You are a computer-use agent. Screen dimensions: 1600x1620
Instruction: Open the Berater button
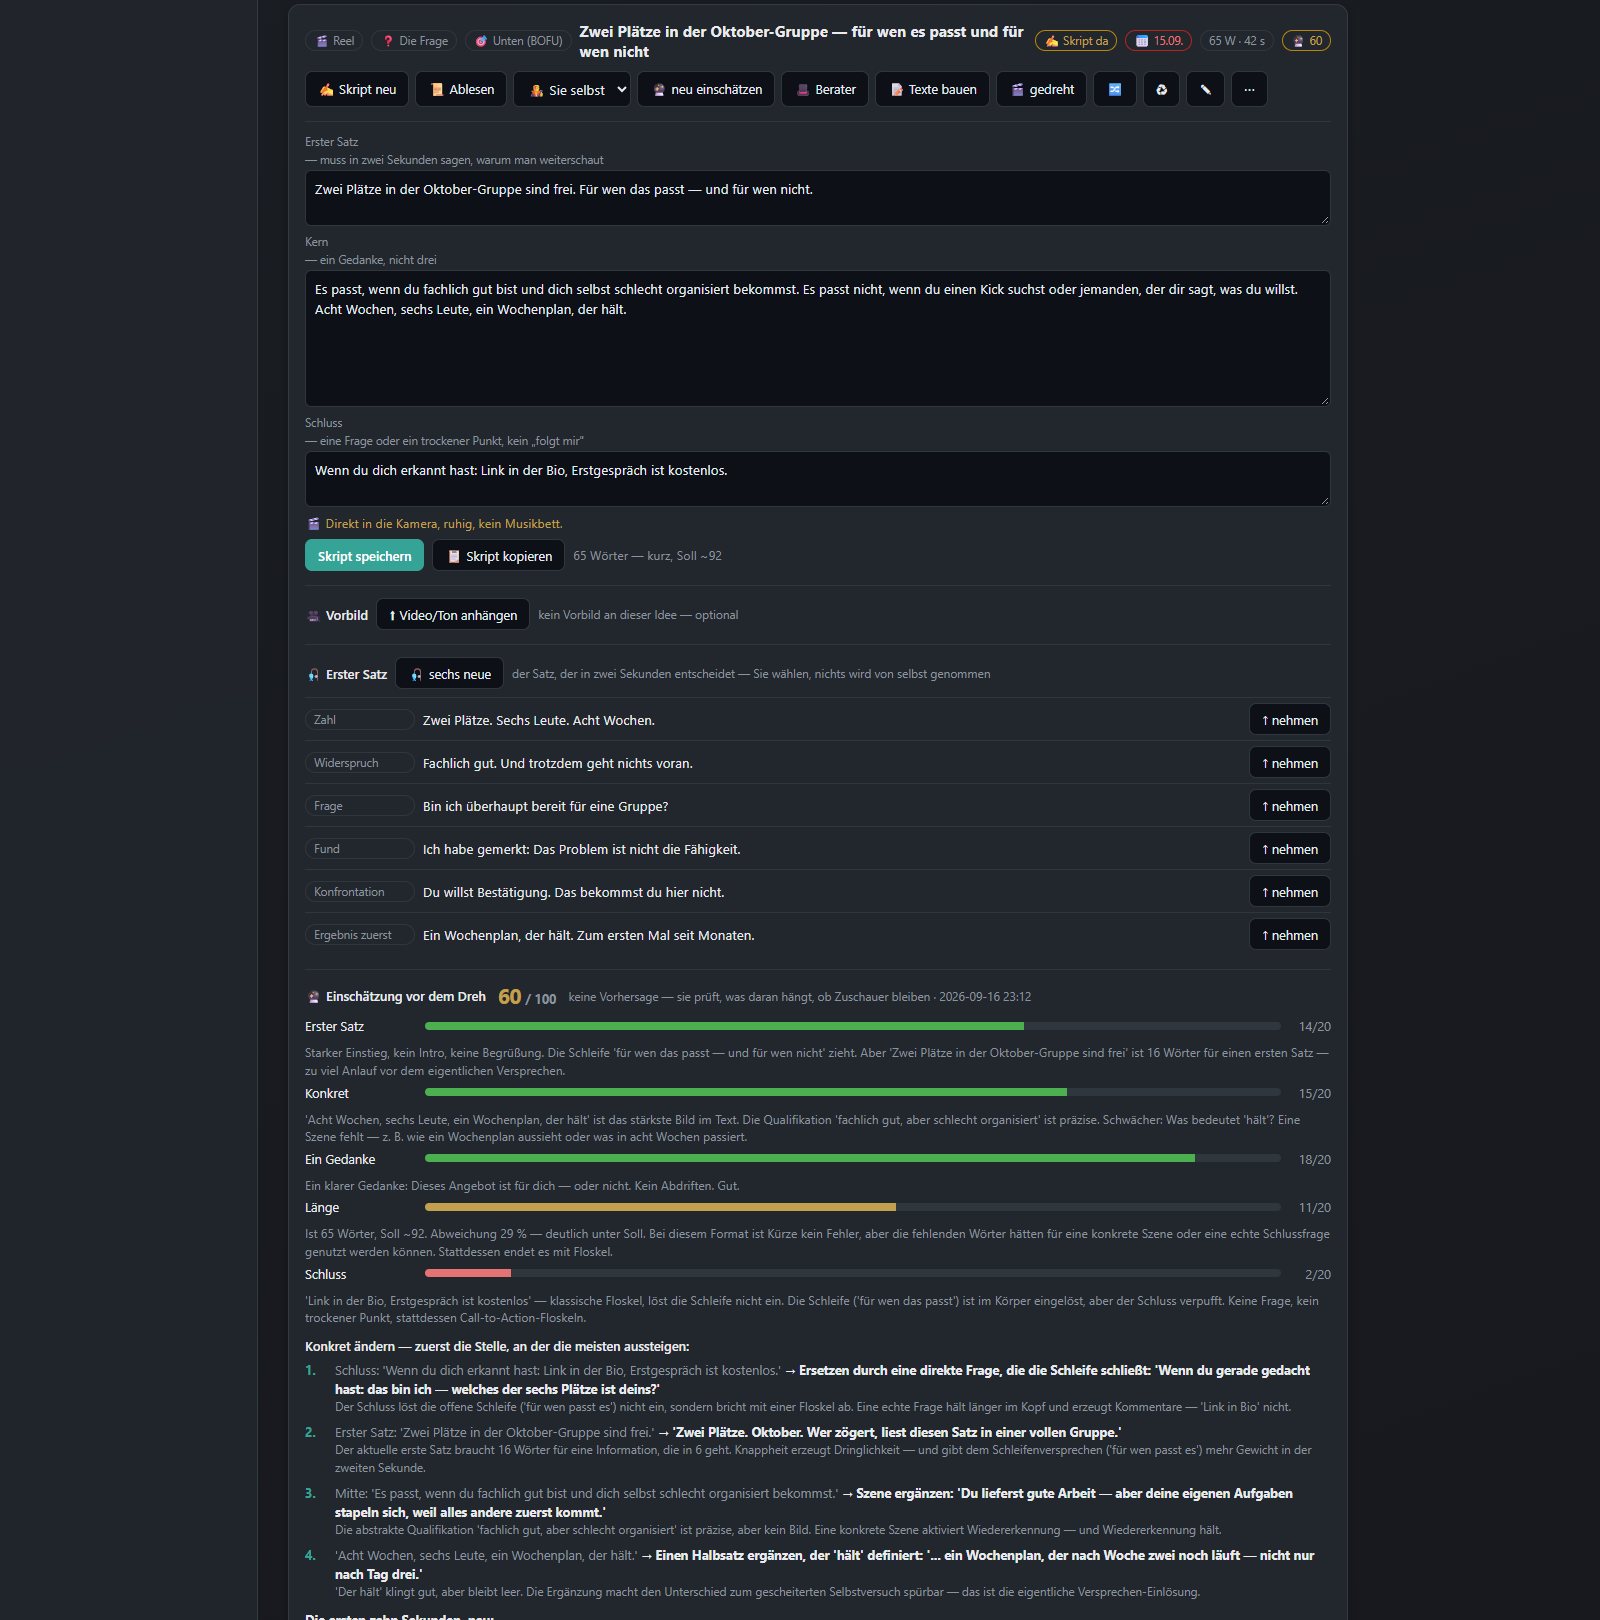tap(825, 89)
